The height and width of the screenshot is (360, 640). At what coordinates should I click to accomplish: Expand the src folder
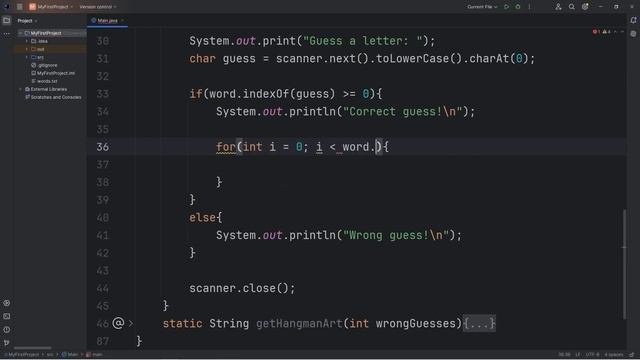tap(27, 57)
